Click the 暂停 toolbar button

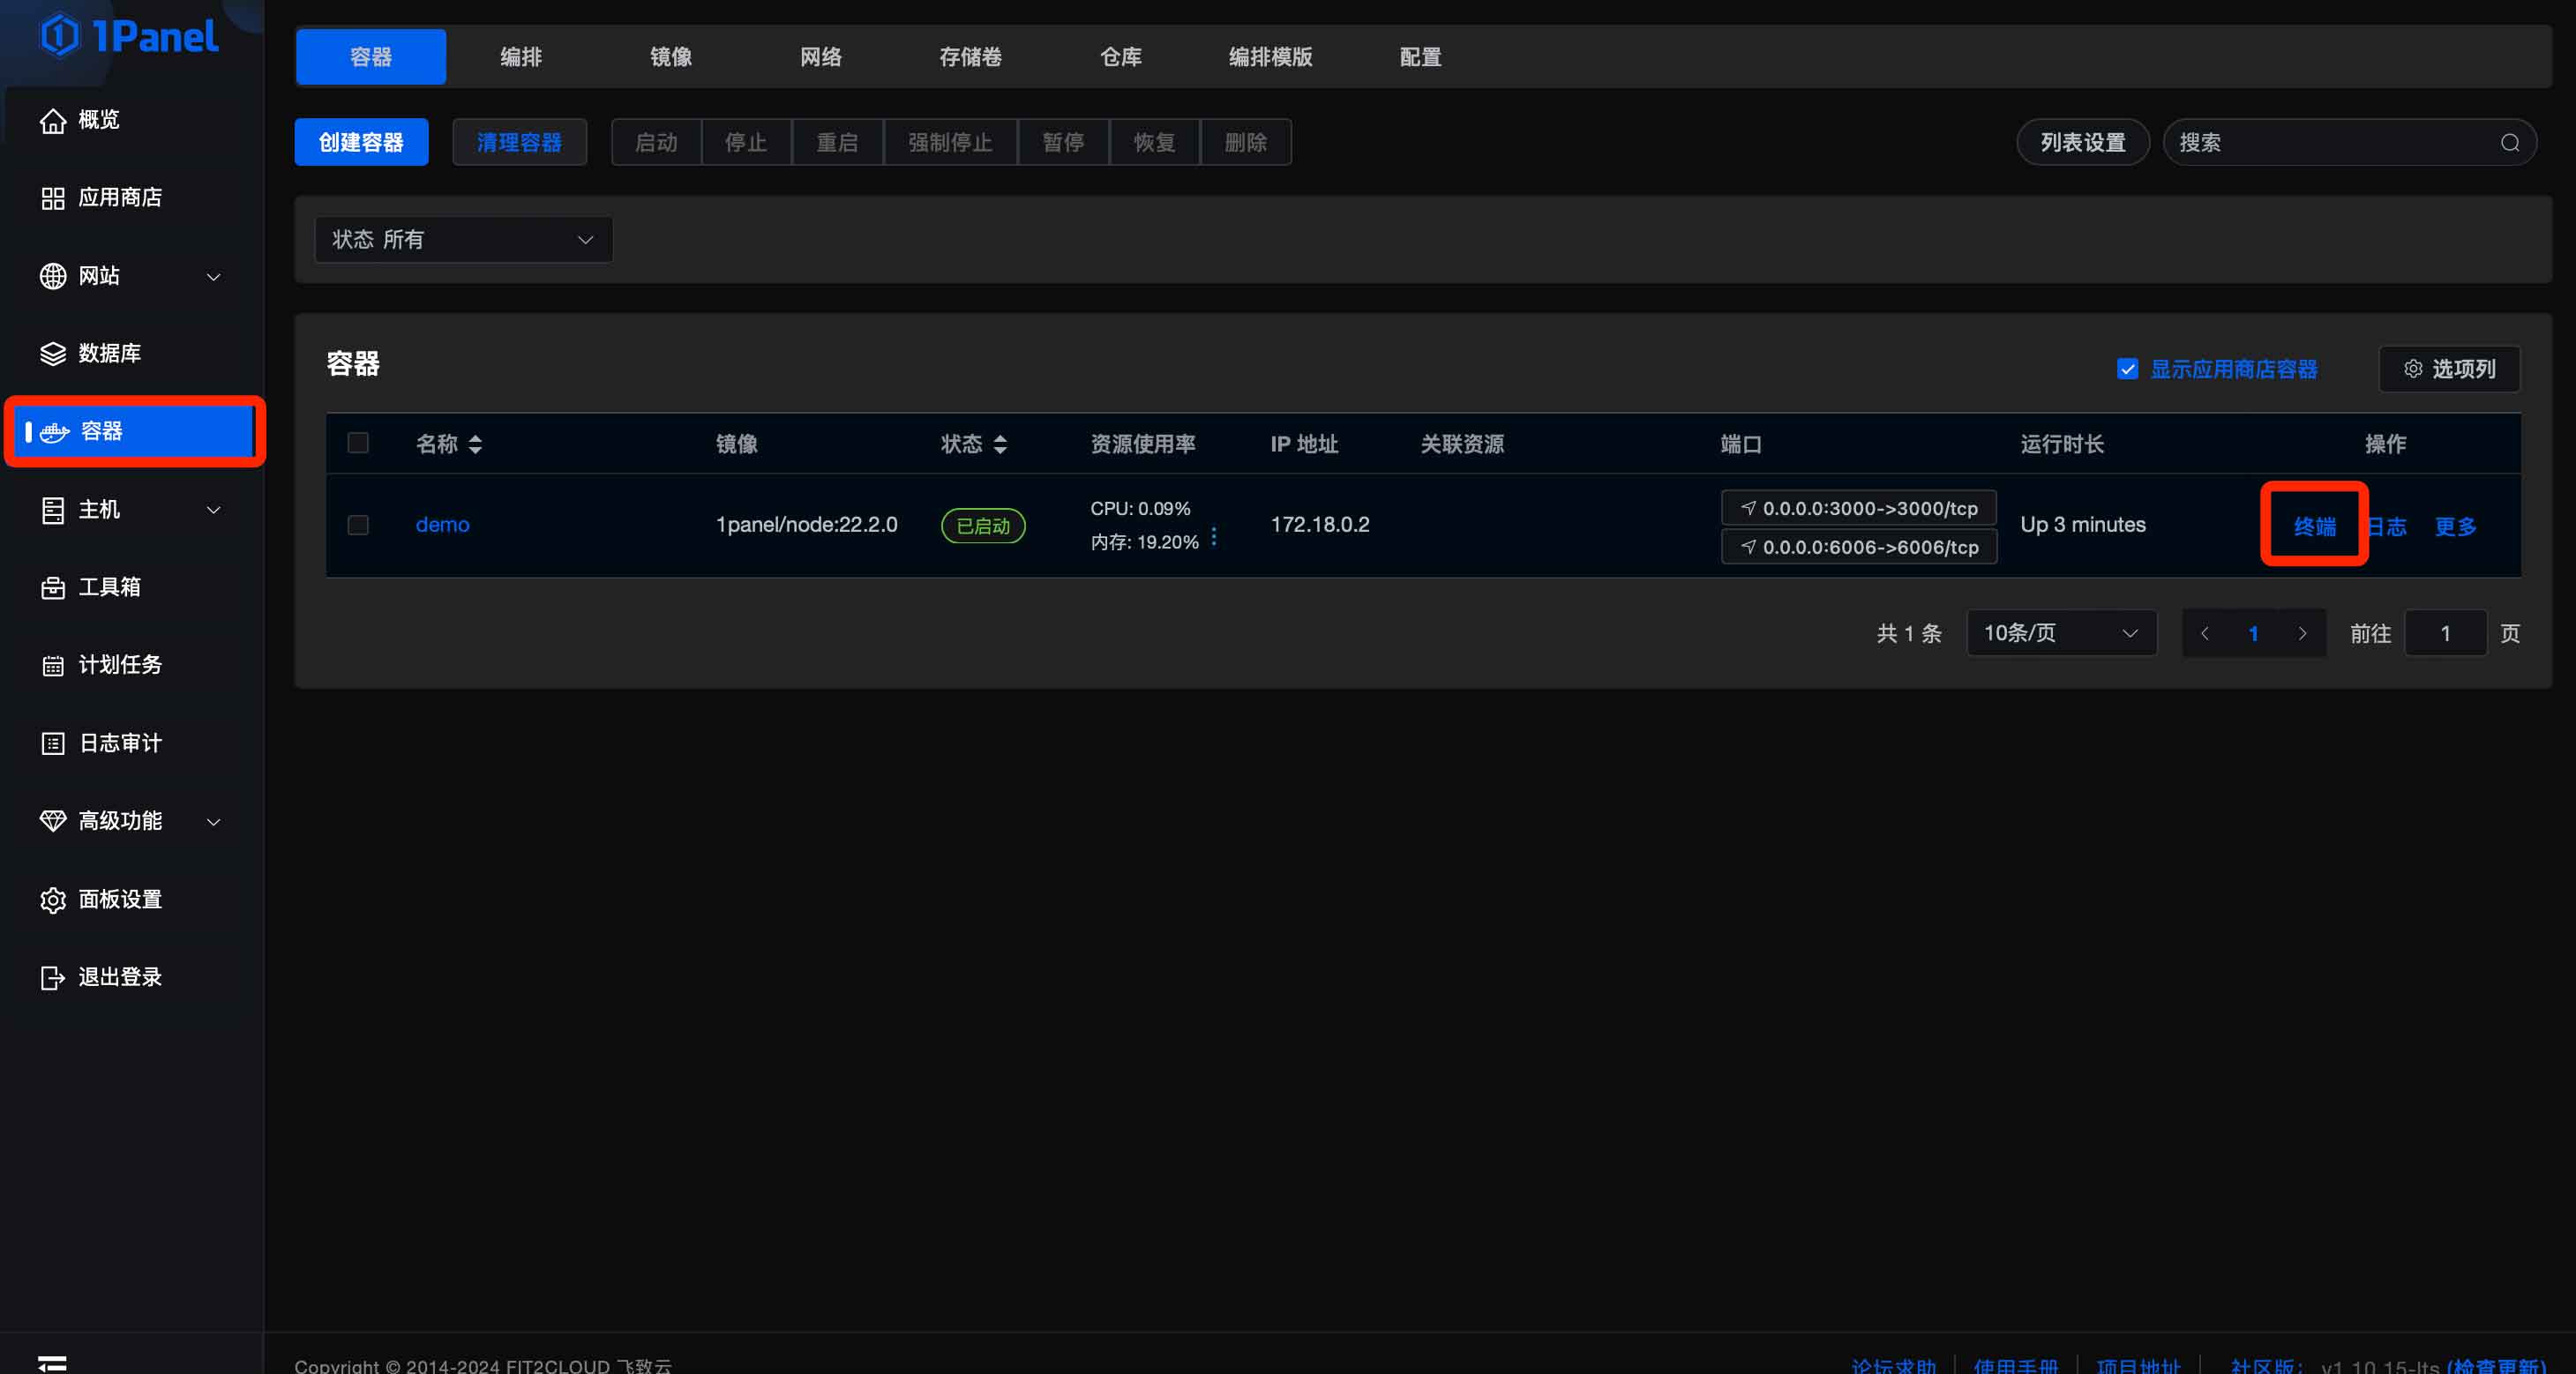point(1063,142)
